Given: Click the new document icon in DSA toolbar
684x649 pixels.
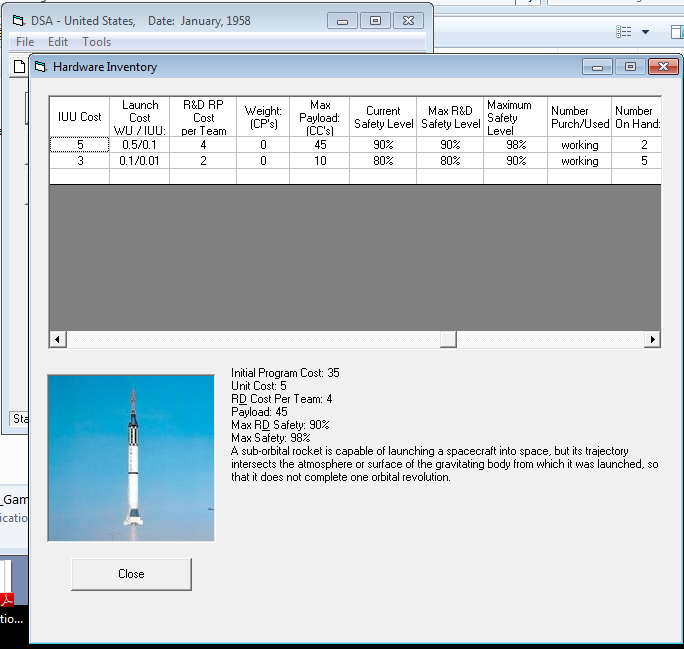Looking at the screenshot, I should [19, 67].
